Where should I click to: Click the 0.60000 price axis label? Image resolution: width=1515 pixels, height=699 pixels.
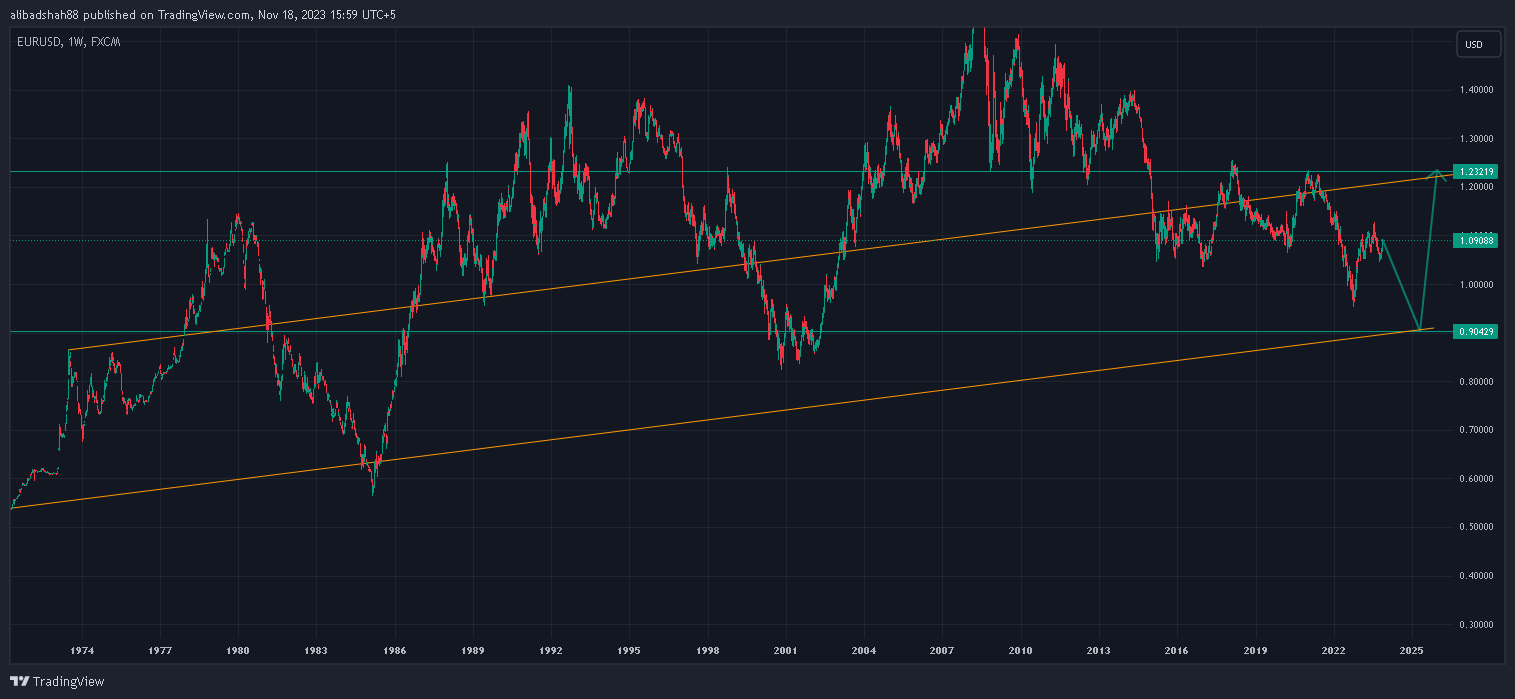coord(1477,479)
